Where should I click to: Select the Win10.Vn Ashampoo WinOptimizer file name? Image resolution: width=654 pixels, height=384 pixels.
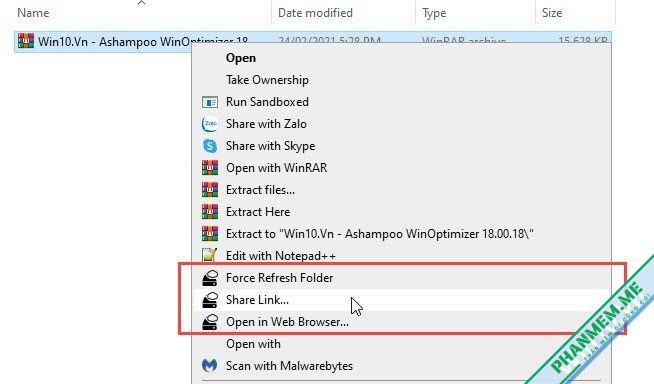pos(143,42)
